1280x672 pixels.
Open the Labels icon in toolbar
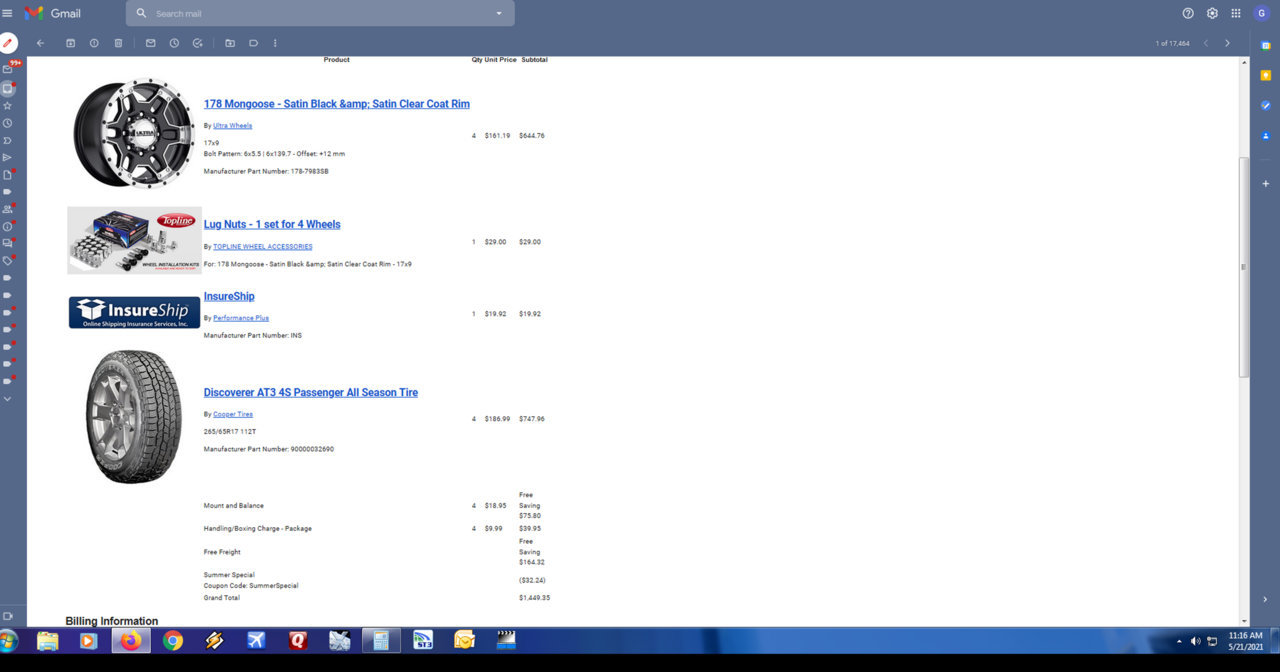(254, 43)
